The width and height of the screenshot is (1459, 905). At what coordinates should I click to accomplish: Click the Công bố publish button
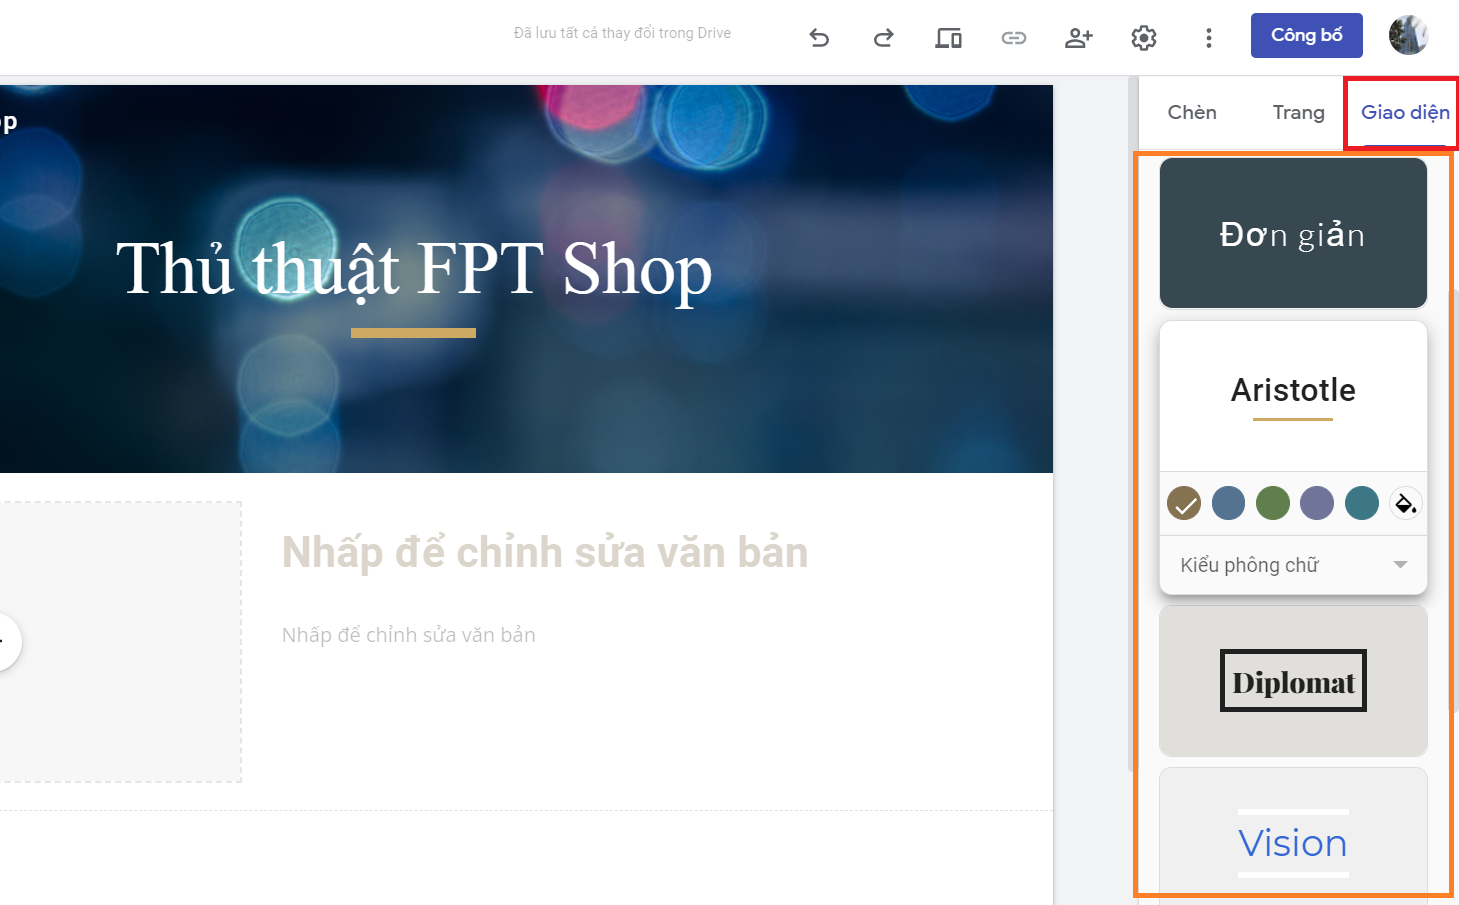click(1306, 34)
